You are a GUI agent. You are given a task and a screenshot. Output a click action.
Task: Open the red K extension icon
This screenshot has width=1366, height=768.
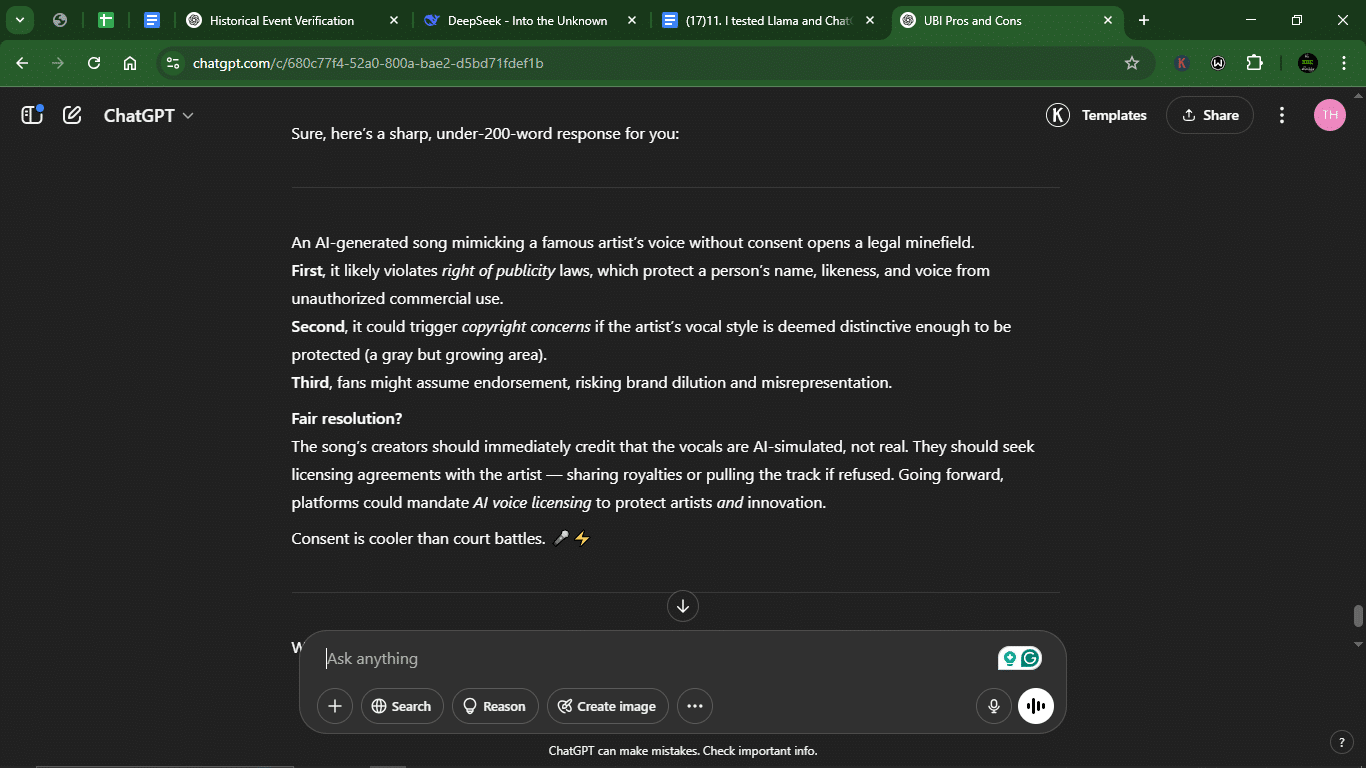[x=1182, y=63]
